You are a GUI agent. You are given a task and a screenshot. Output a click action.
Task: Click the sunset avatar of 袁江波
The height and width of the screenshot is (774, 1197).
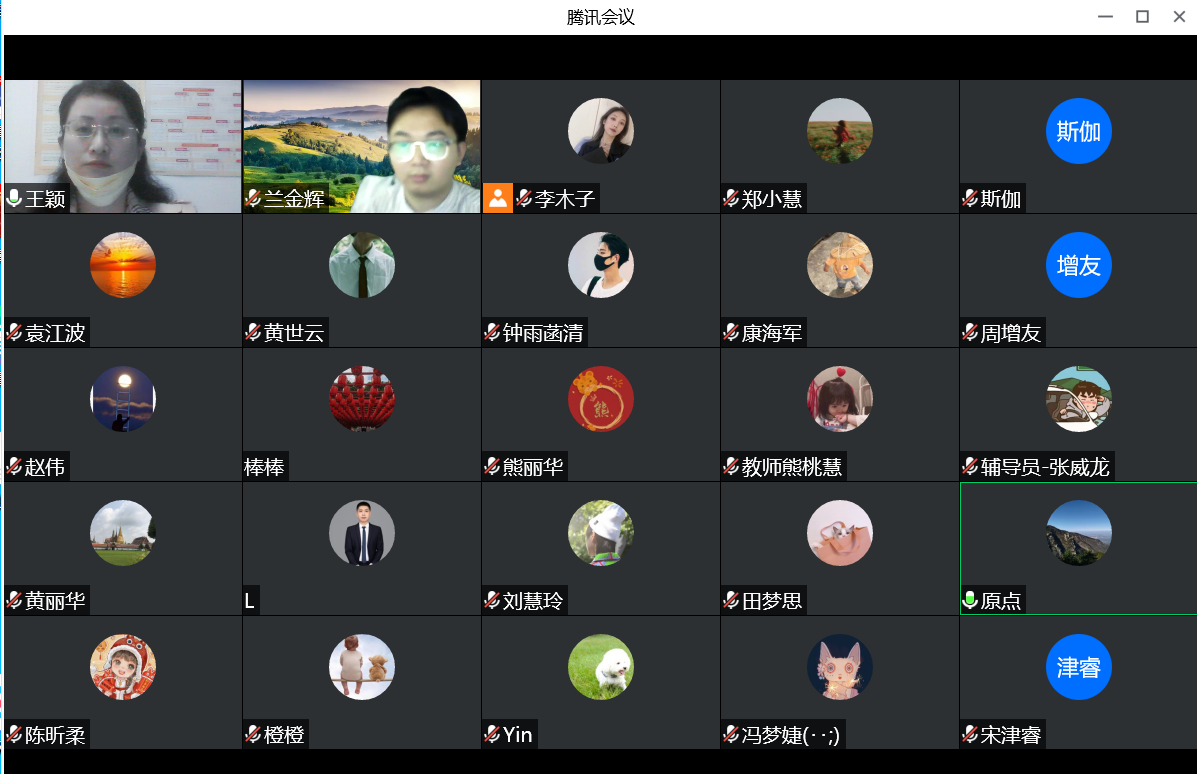click(x=123, y=265)
